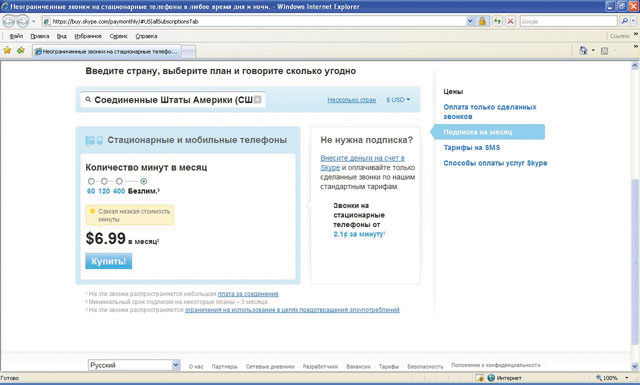Click the Интернет zone globe icon in status bar
The image size is (640, 385).
491,378
